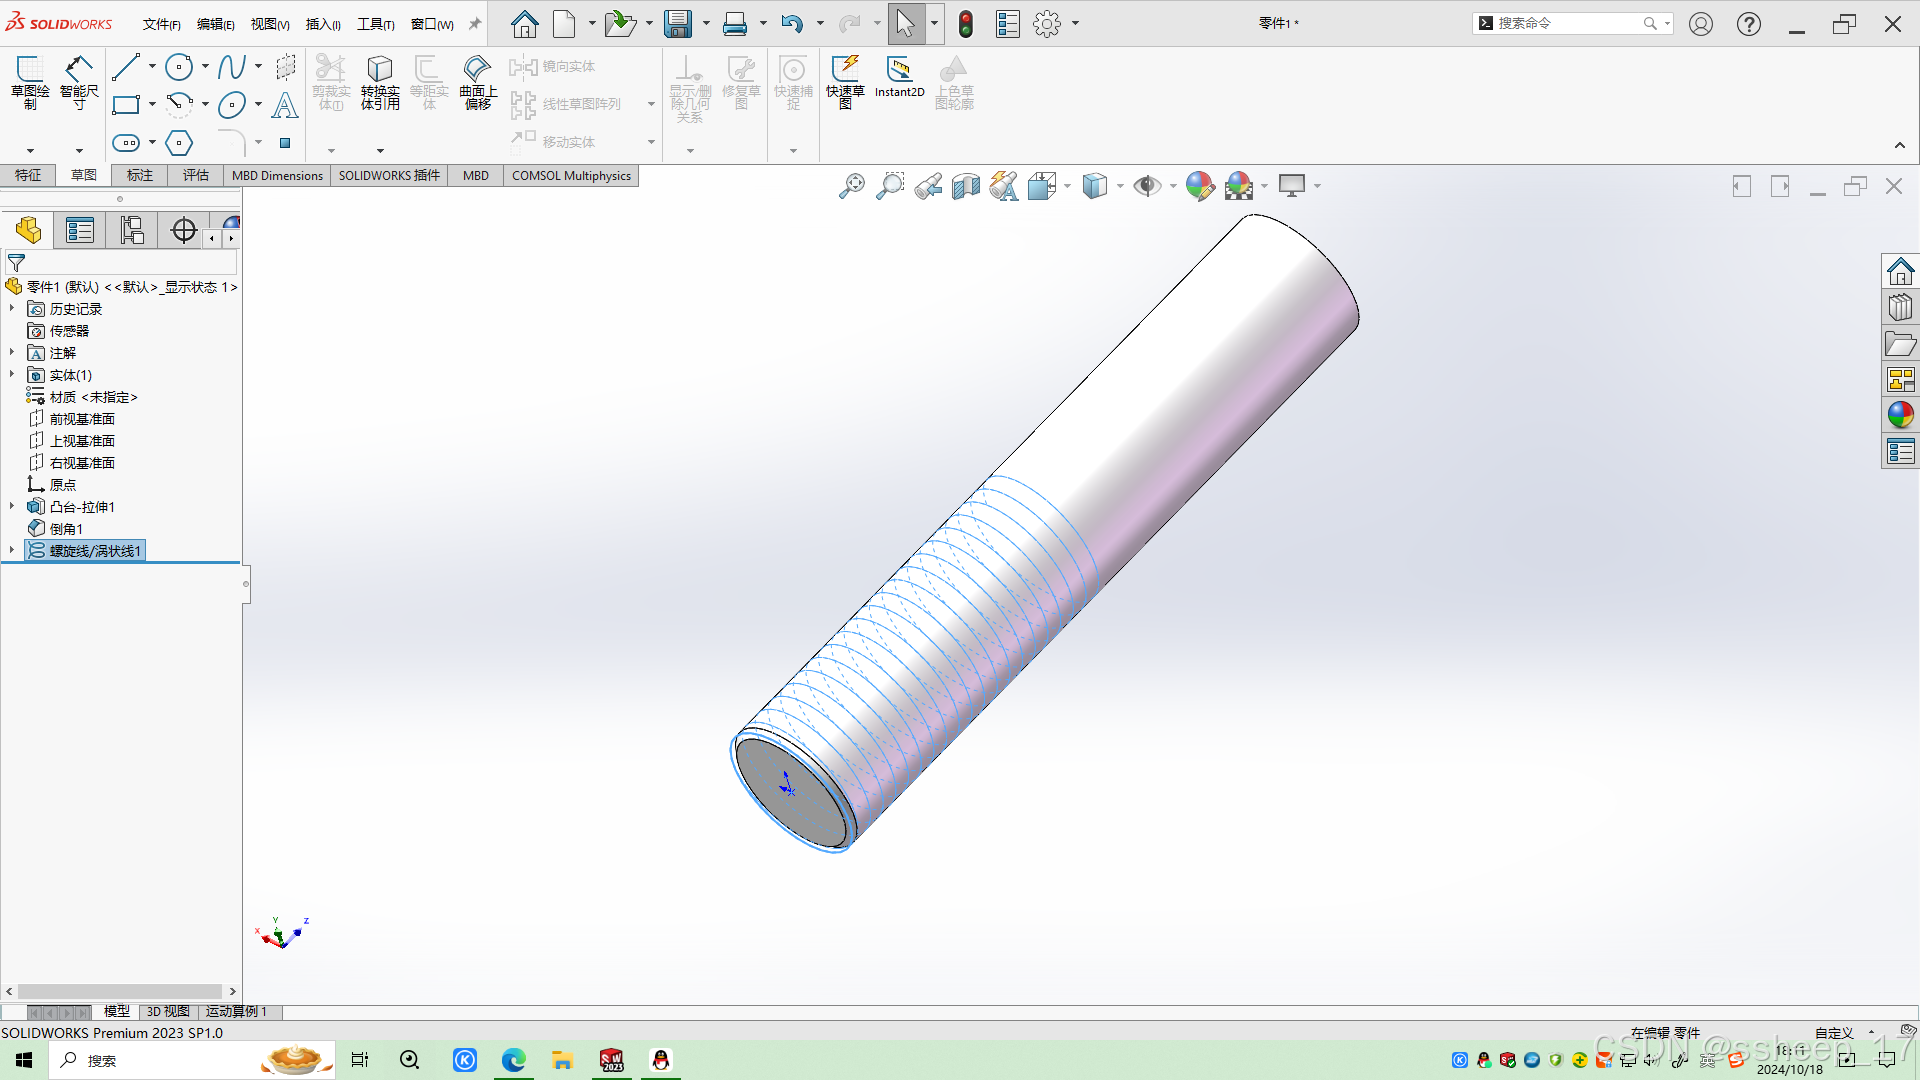Open the PropertyManager tab in the side panel
The width and height of the screenshot is (1920, 1080).
click(80, 230)
